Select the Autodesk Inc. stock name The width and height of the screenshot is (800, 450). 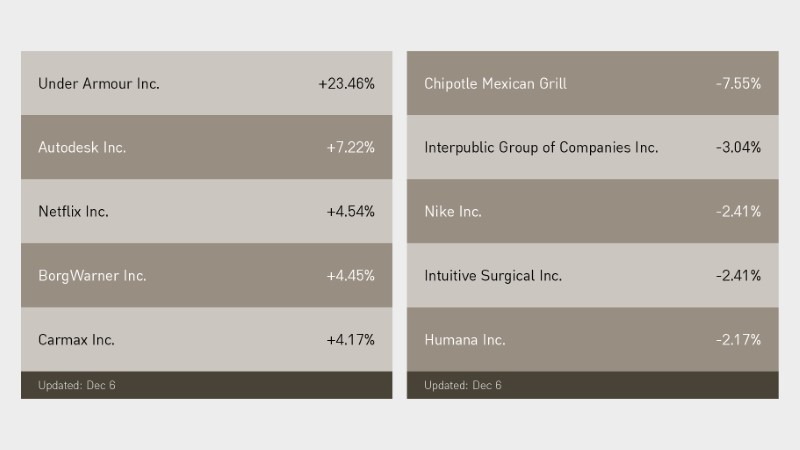(82, 148)
